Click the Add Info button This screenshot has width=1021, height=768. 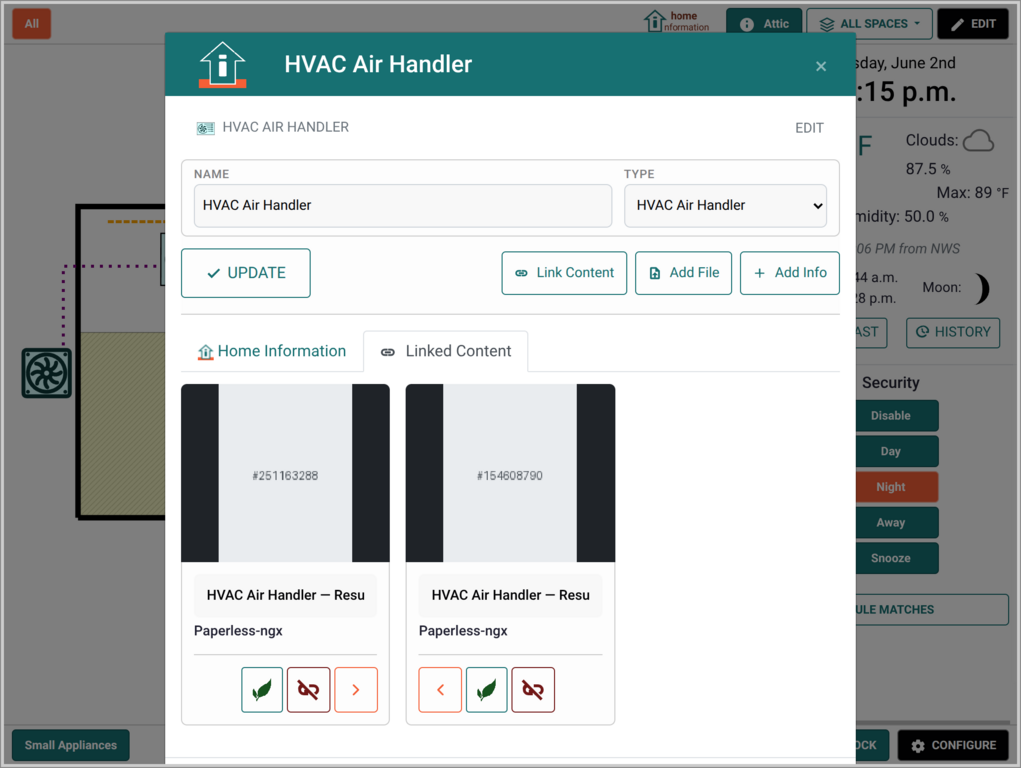coord(789,273)
